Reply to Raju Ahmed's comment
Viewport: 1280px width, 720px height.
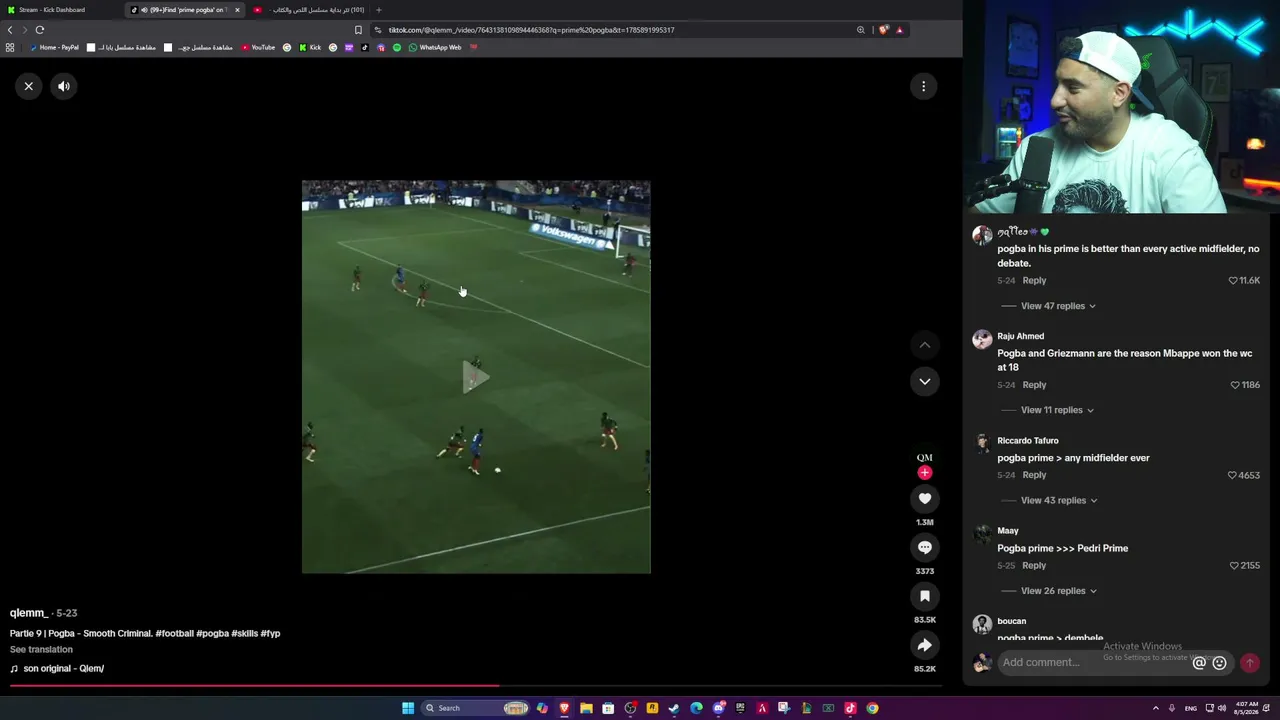(1034, 385)
